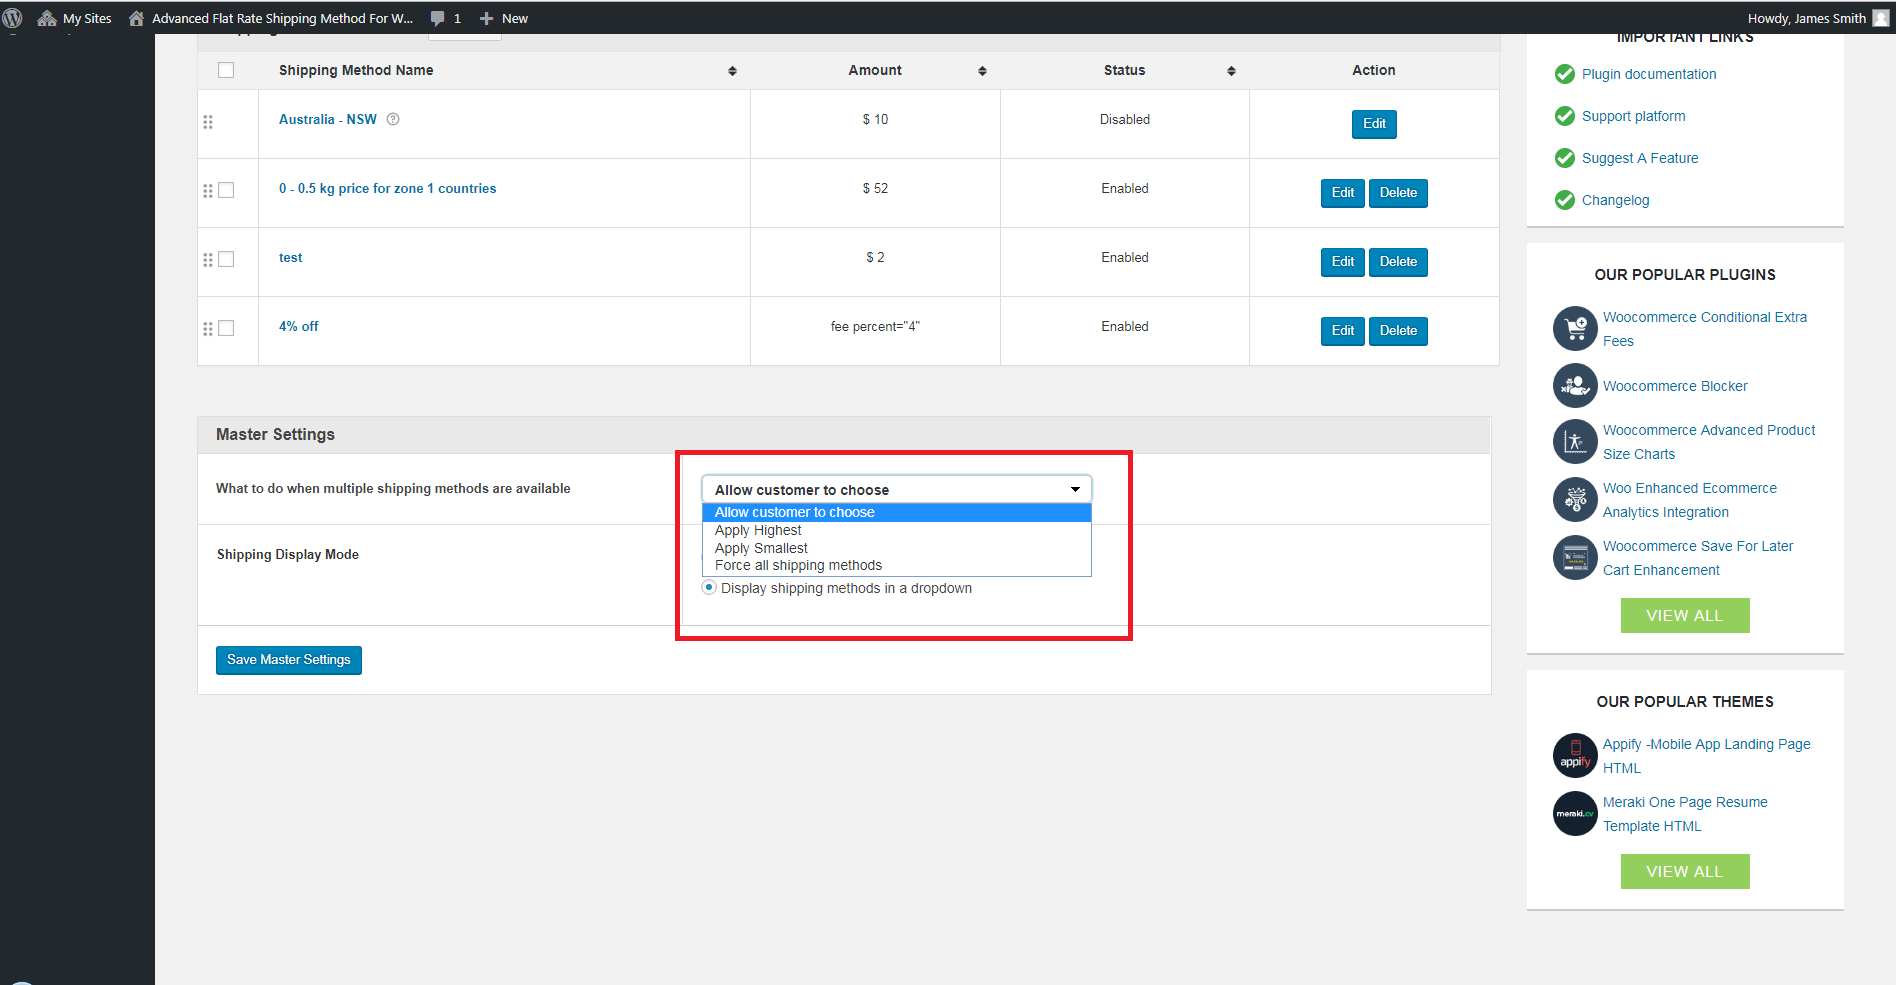
Task: Grab drag handle of Australia - NSW row
Action: [x=208, y=122]
